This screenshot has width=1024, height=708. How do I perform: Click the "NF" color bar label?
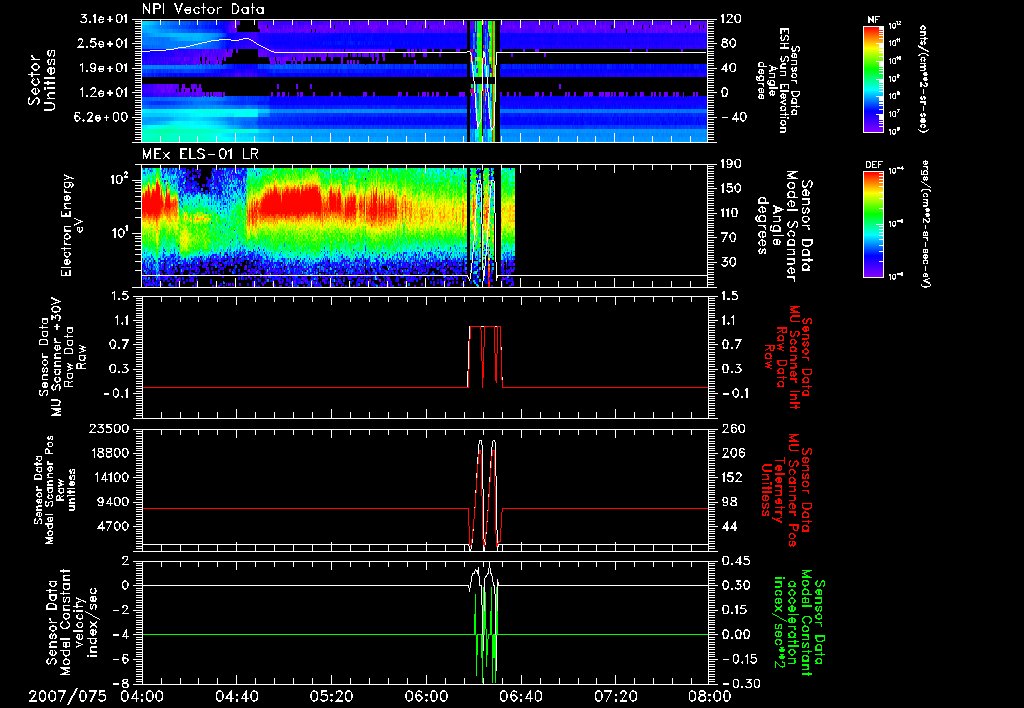[874, 20]
